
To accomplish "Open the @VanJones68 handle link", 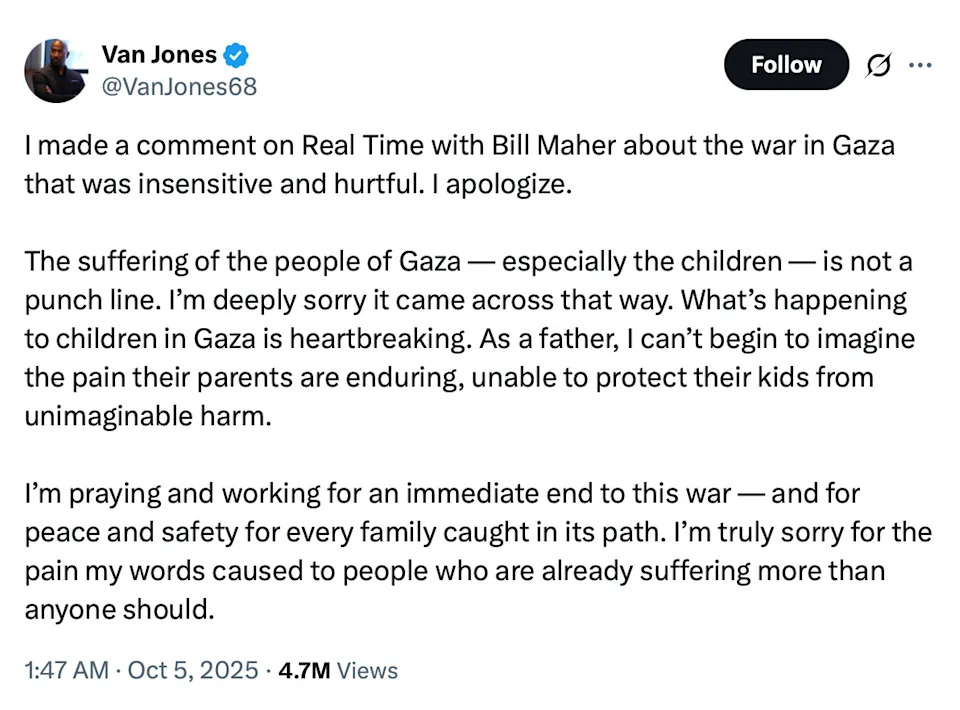I will [x=179, y=86].
